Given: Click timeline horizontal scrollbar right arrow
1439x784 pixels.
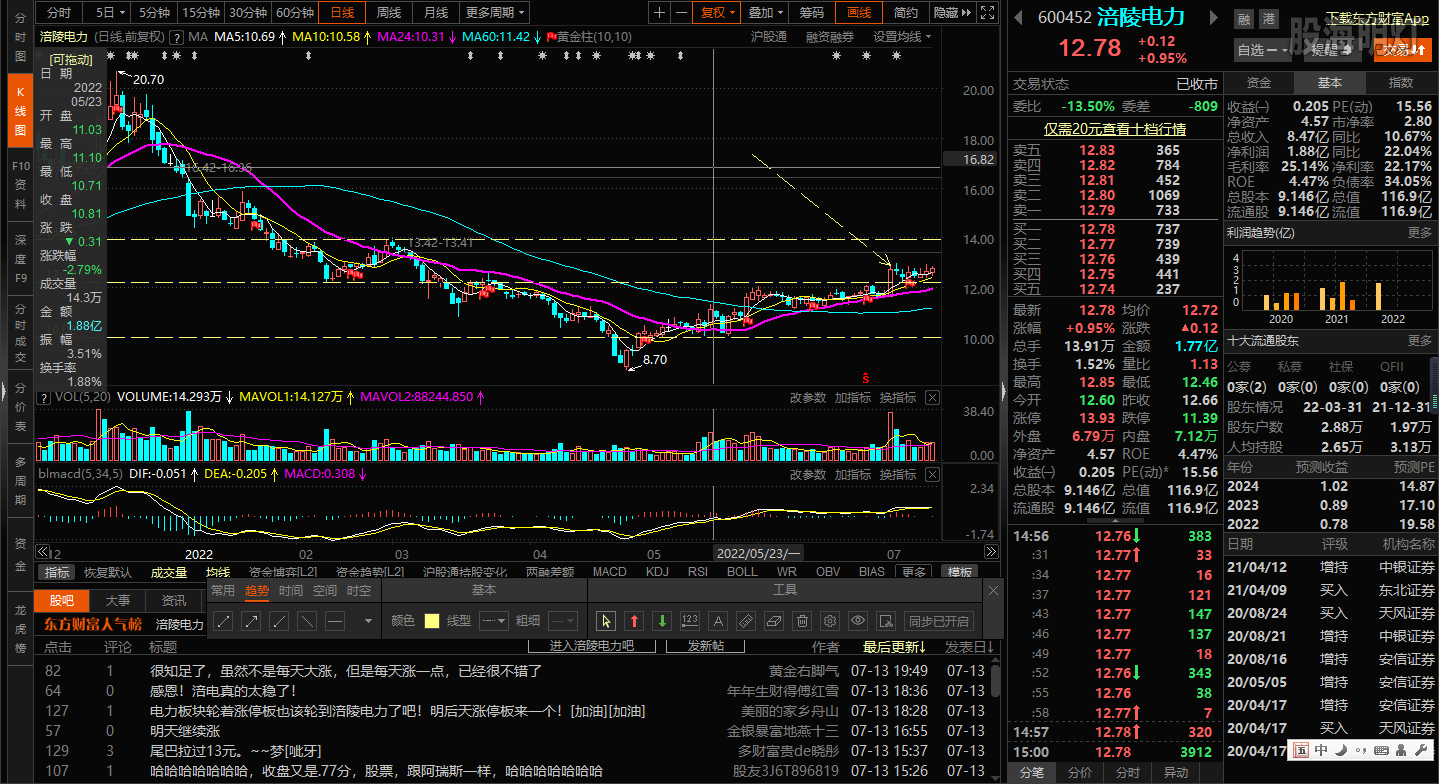Looking at the screenshot, I should tap(991, 552).
